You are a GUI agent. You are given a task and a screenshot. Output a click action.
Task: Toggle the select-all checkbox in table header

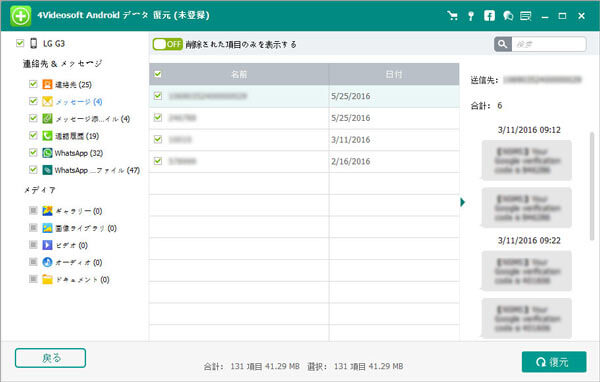tap(158, 74)
